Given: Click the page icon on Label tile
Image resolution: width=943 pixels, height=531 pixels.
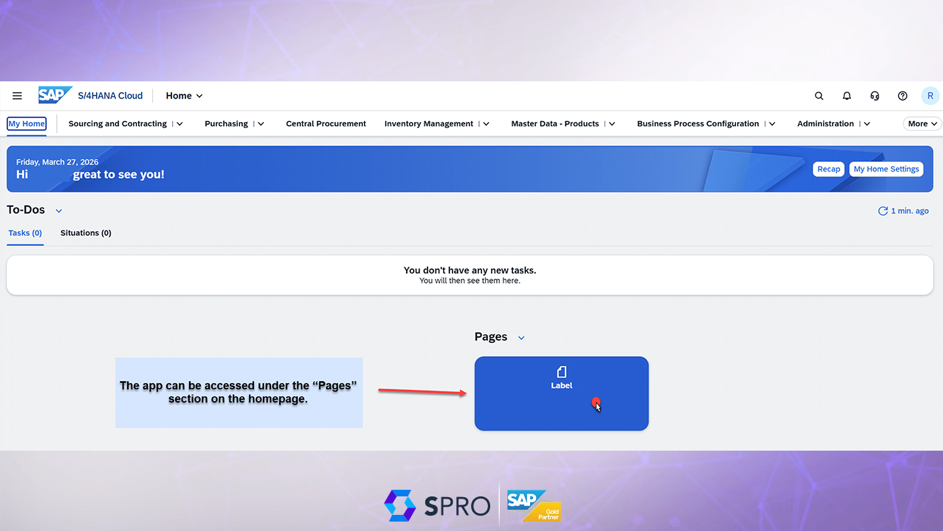Looking at the screenshot, I should click(x=561, y=372).
